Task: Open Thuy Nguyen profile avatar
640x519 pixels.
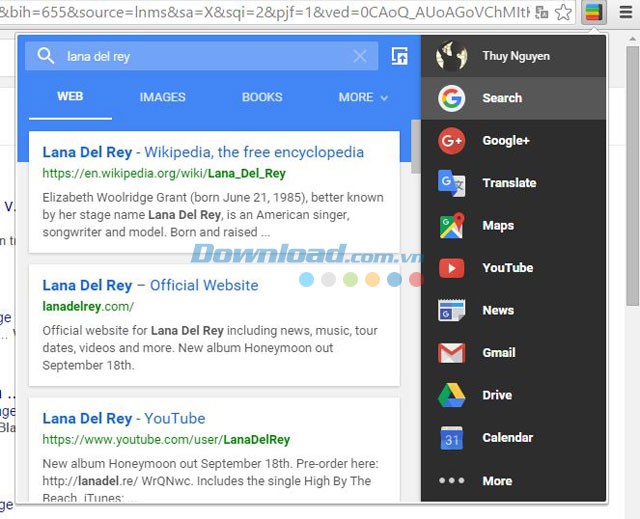Action: coord(451,56)
